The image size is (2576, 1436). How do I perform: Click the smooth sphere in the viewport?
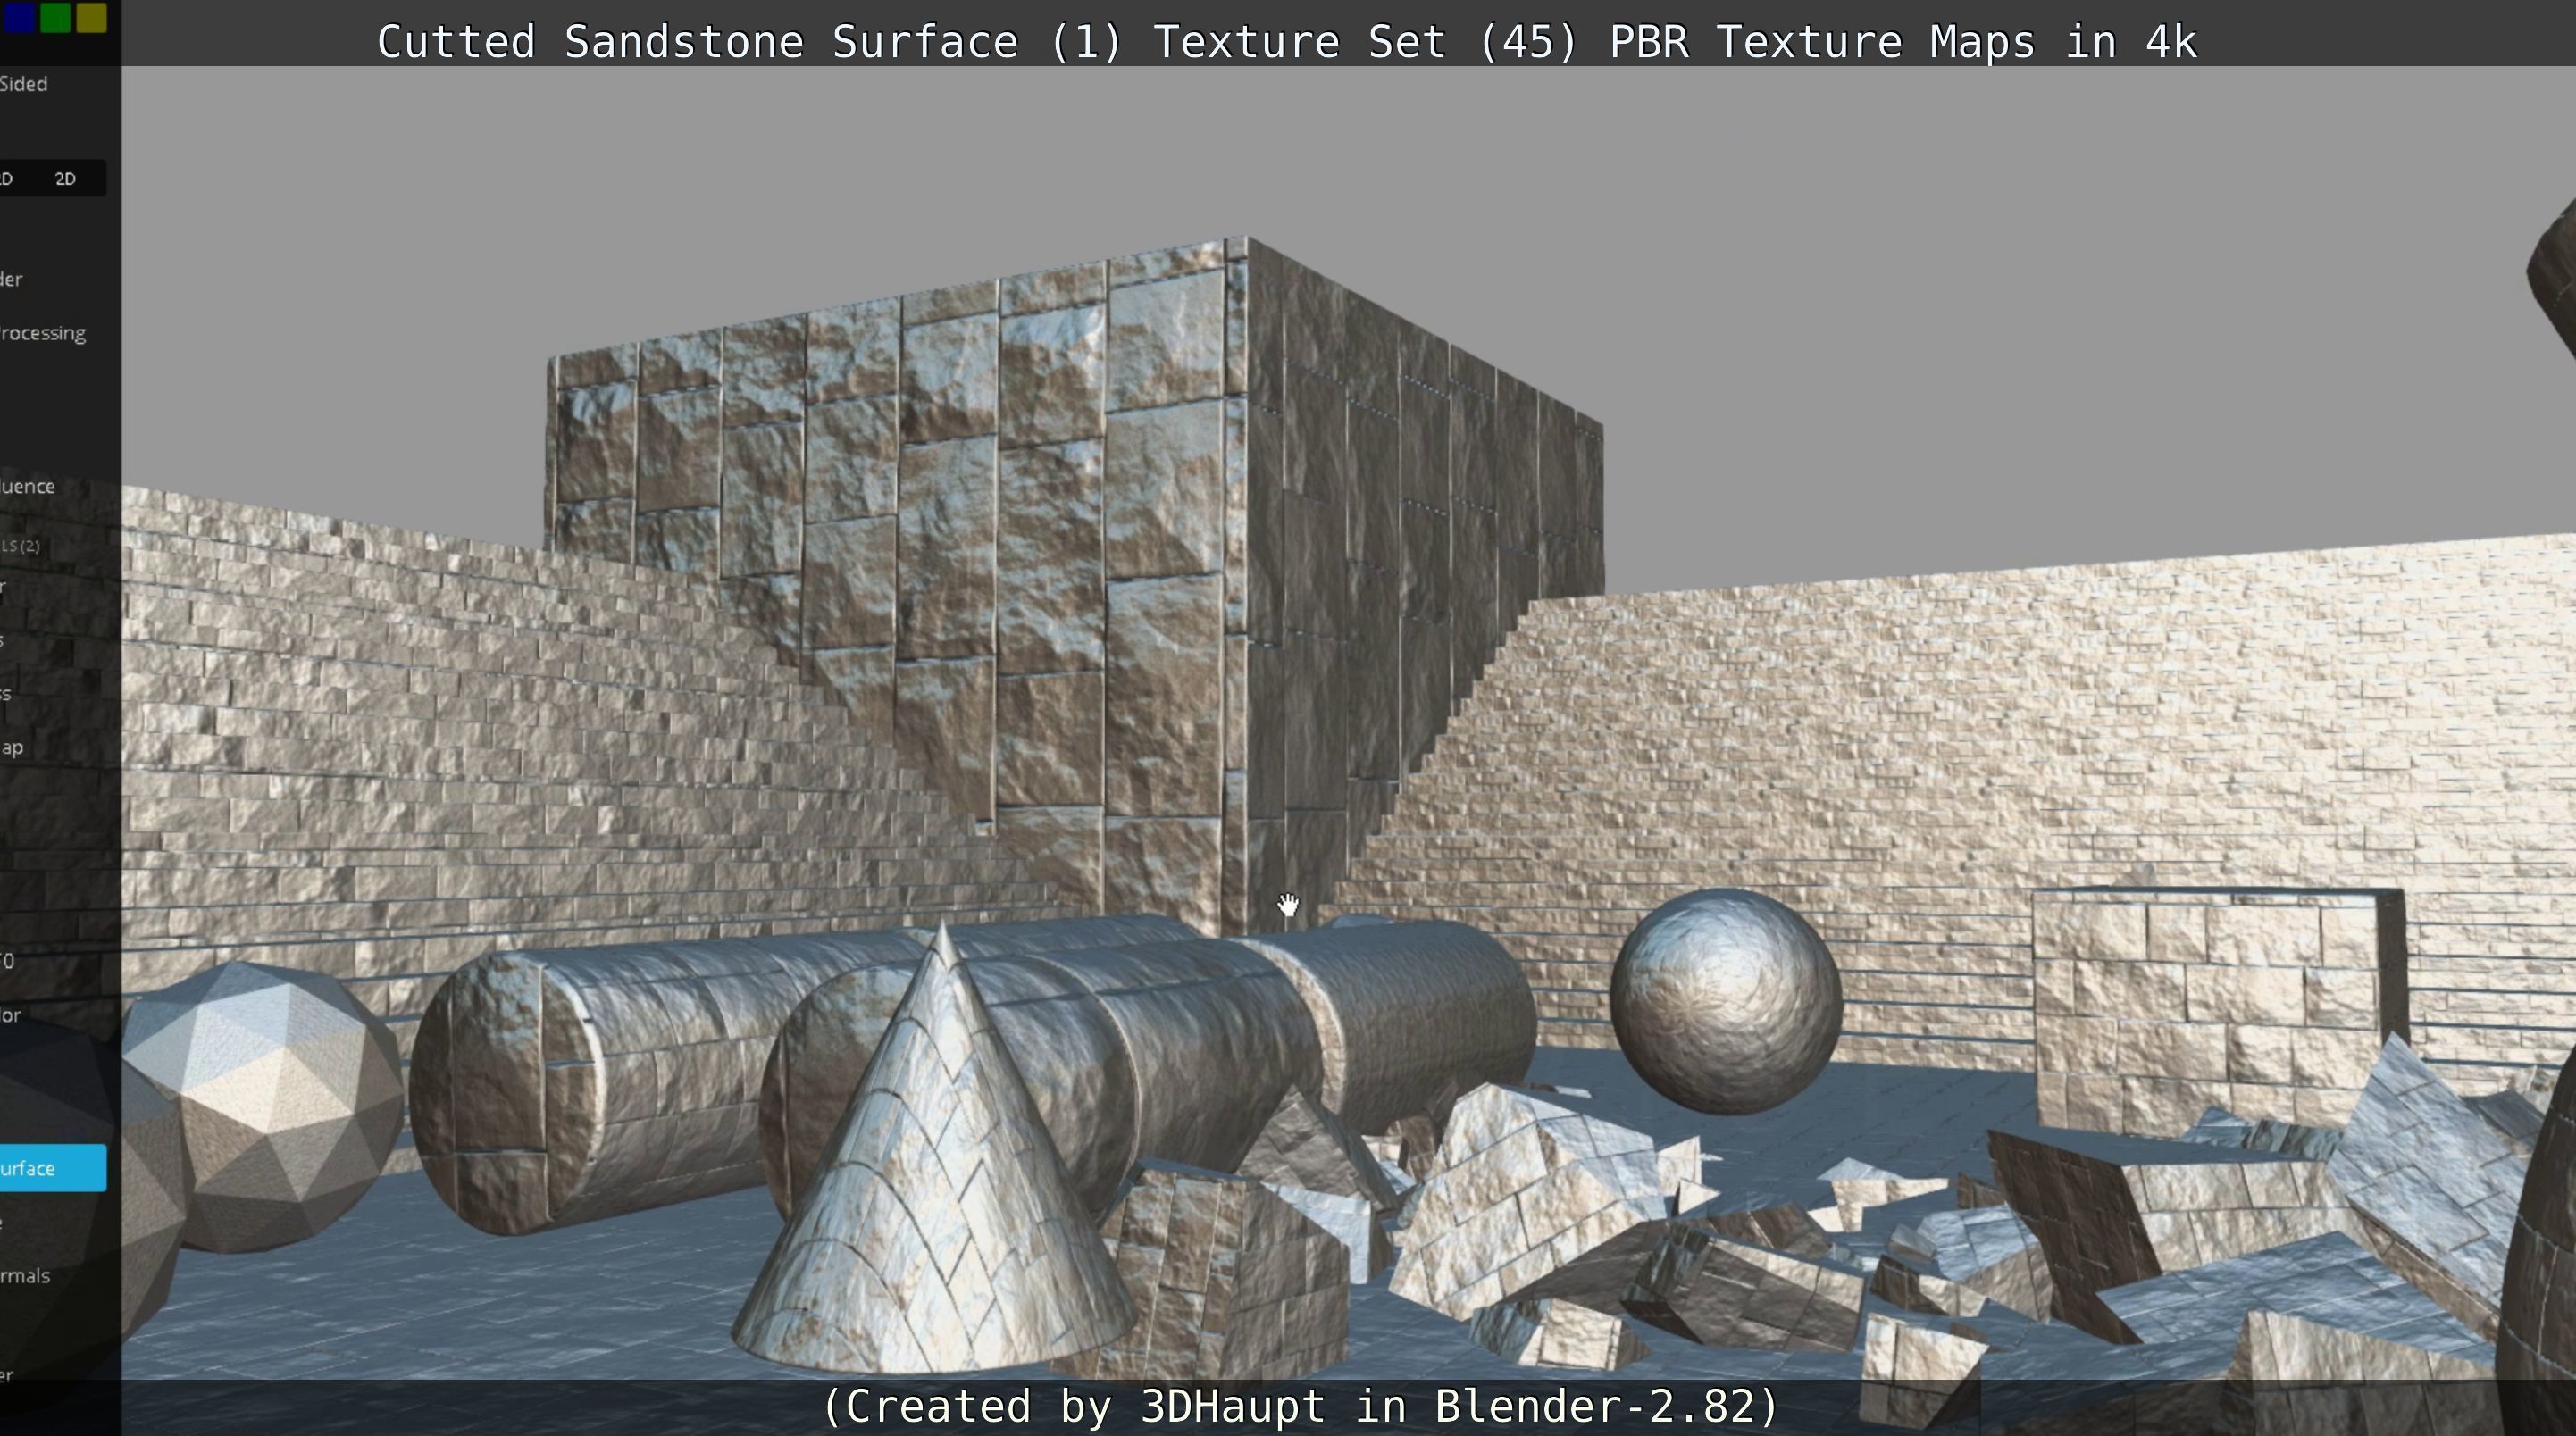pyautogui.click(x=1726, y=1001)
